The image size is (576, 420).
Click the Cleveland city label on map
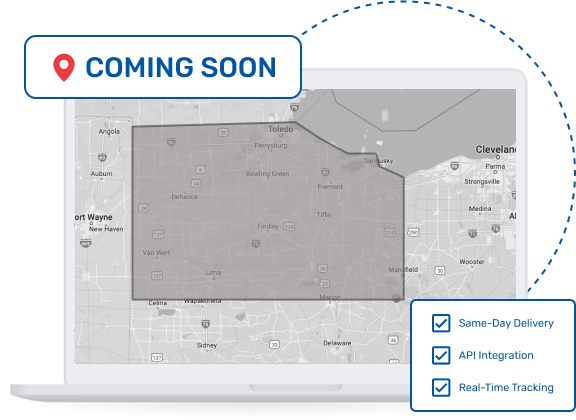click(x=496, y=150)
